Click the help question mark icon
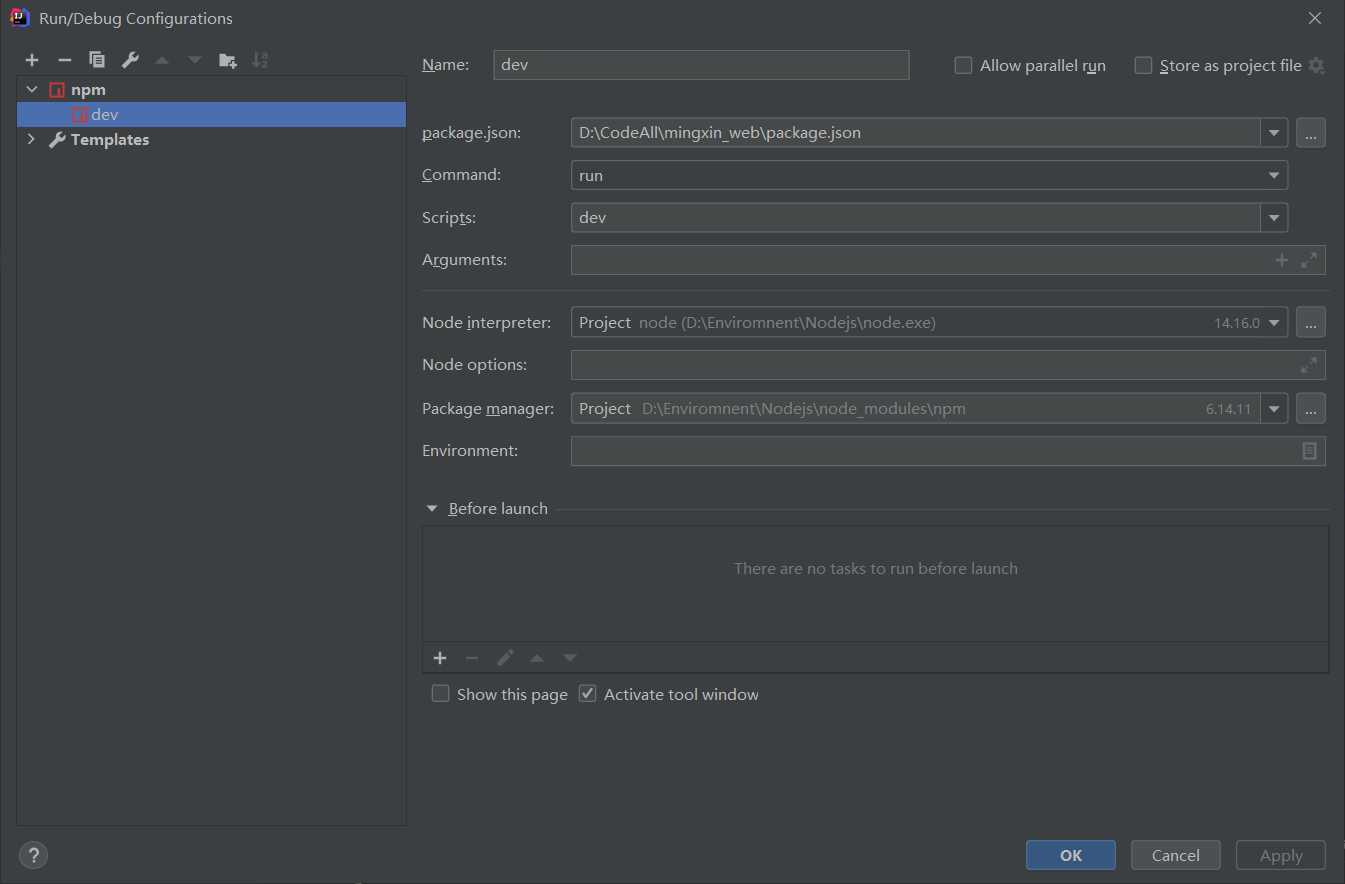The height and width of the screenshot is (884, 1345). 33,855
